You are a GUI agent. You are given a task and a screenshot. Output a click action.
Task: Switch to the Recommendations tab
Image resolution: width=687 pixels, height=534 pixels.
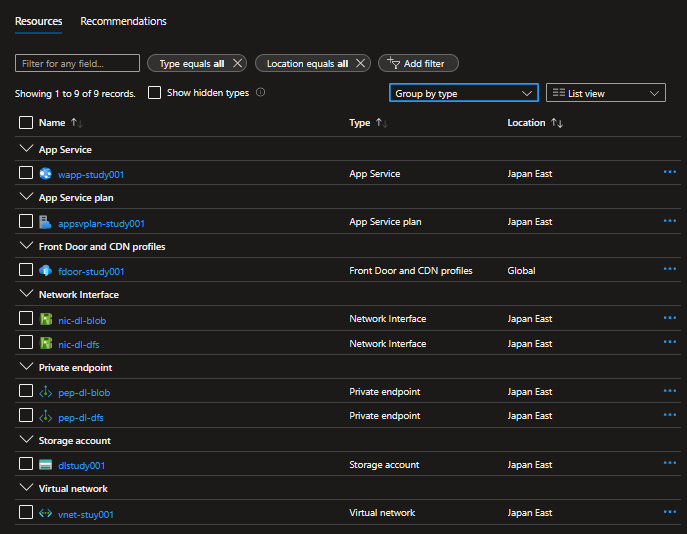tap(123, 21)
